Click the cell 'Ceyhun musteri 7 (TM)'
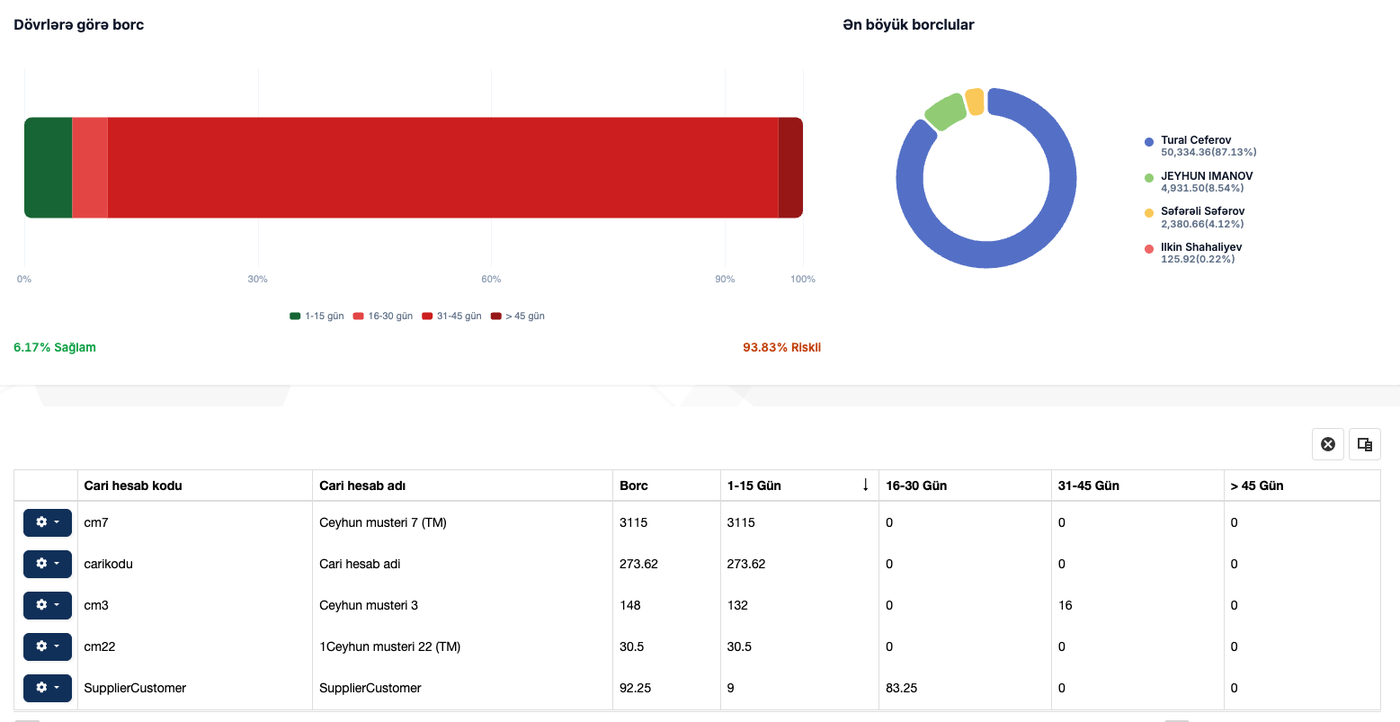 tap(383, 522)
